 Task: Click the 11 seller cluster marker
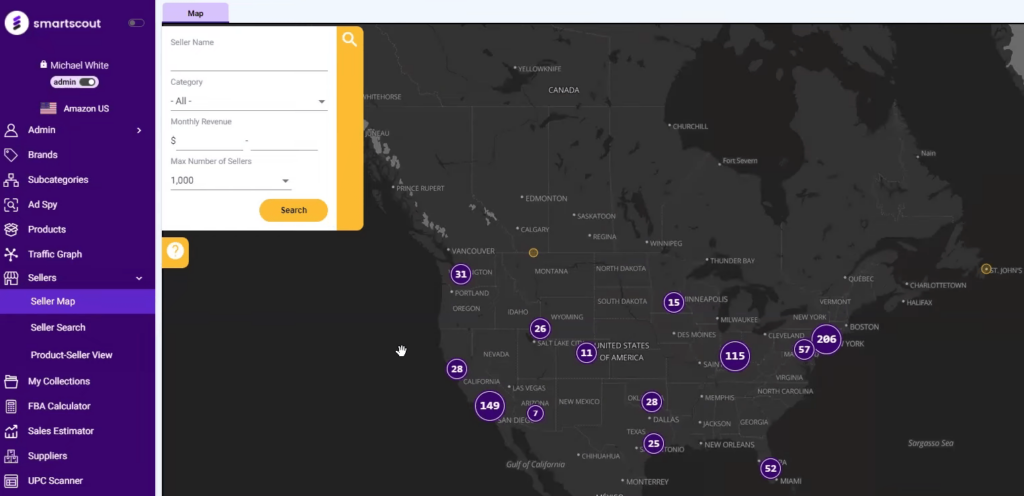586,353
